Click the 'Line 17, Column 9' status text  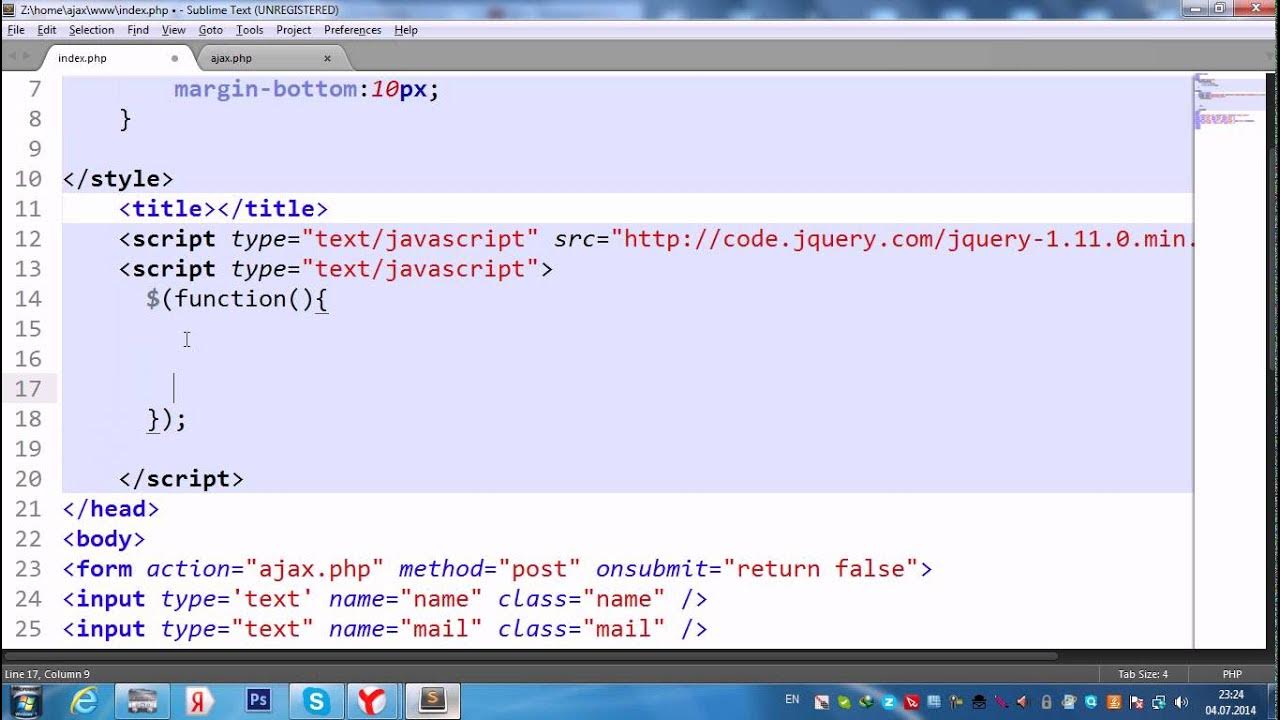pyautogui.click(x=47, y=674)
